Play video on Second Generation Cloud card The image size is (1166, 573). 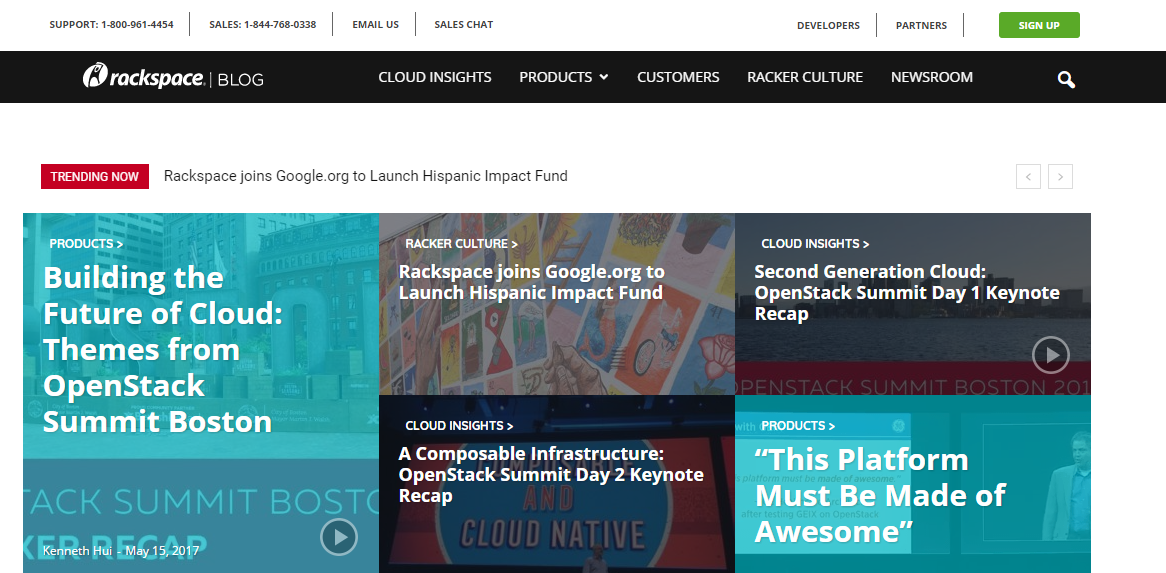point(1051,355)
